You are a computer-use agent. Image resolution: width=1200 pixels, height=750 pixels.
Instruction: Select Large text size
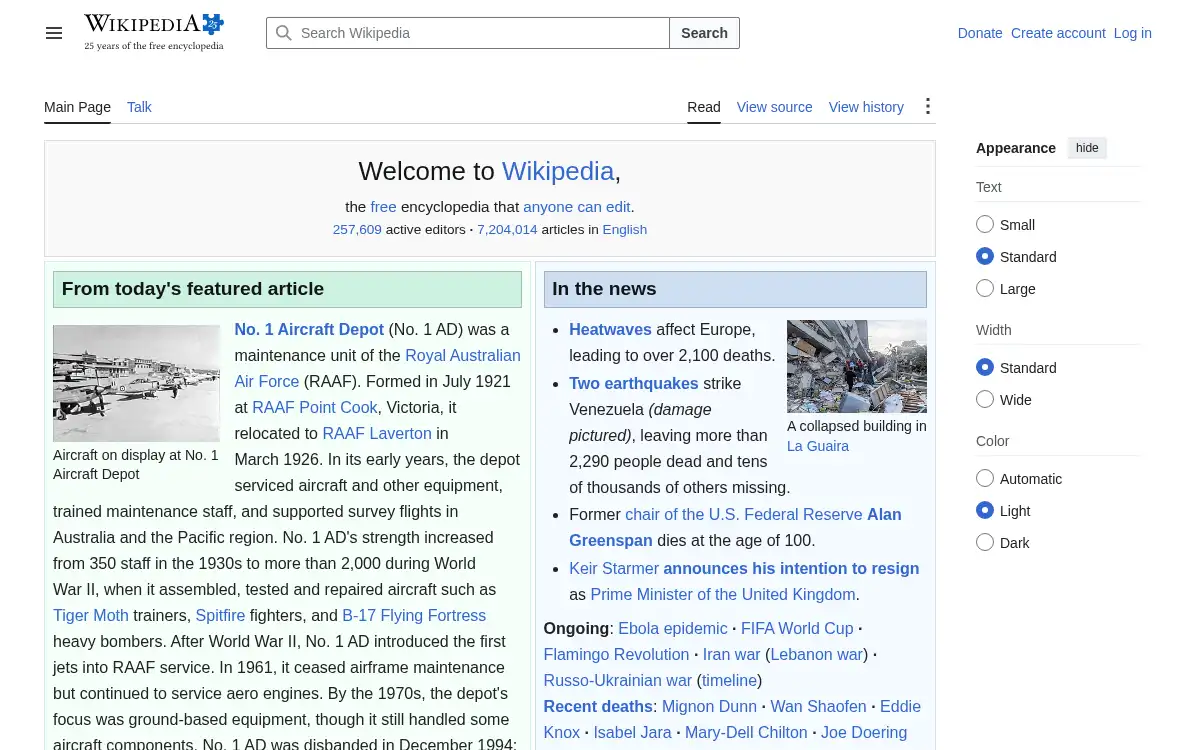985,289
